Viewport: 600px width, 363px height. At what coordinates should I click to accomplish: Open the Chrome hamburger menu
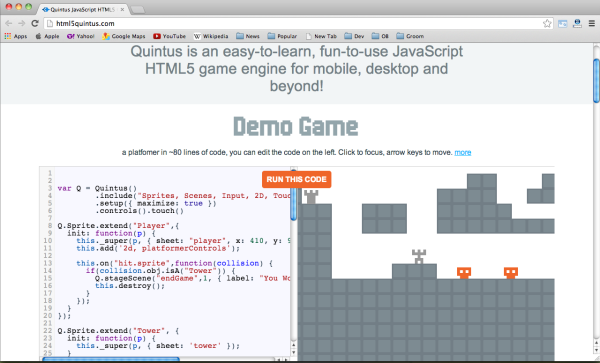(592, 23)
